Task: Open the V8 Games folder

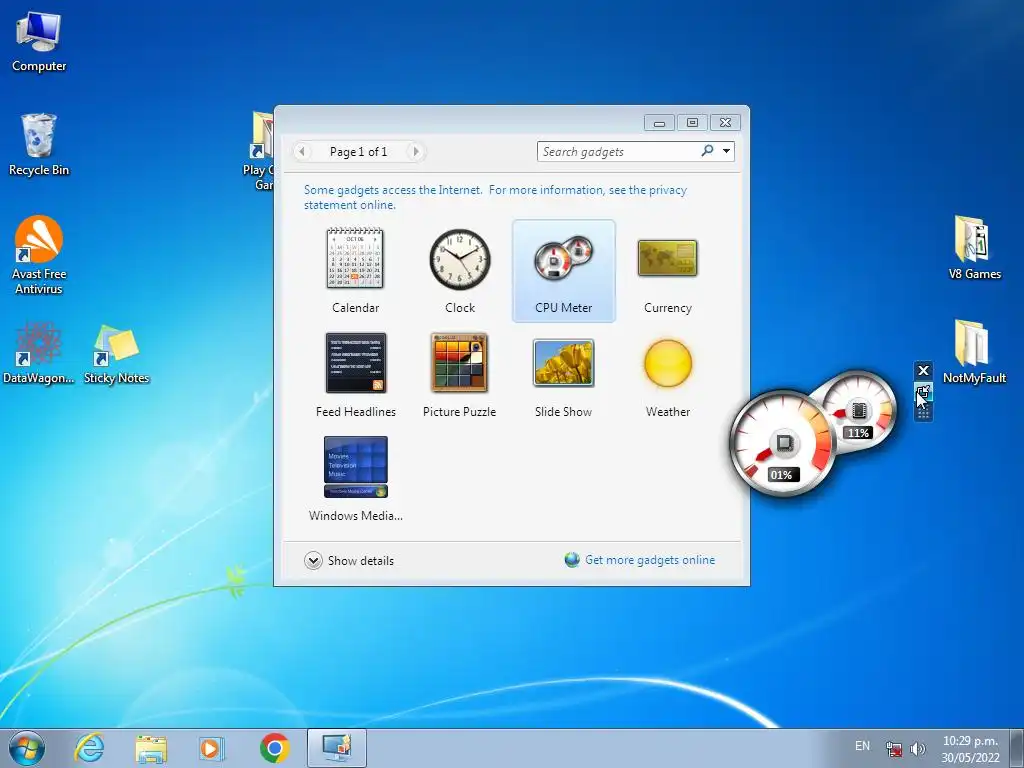Action: tap(974, 247)
